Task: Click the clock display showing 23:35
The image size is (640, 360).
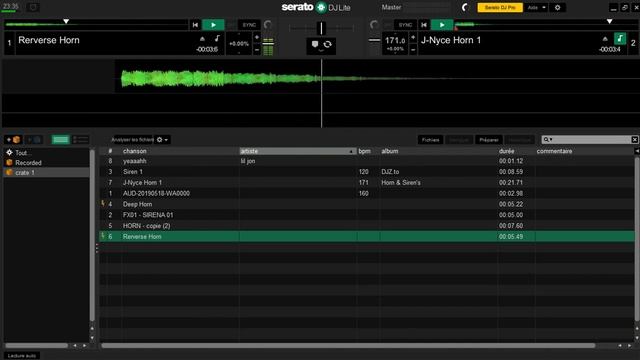Action: coord(11,6)
